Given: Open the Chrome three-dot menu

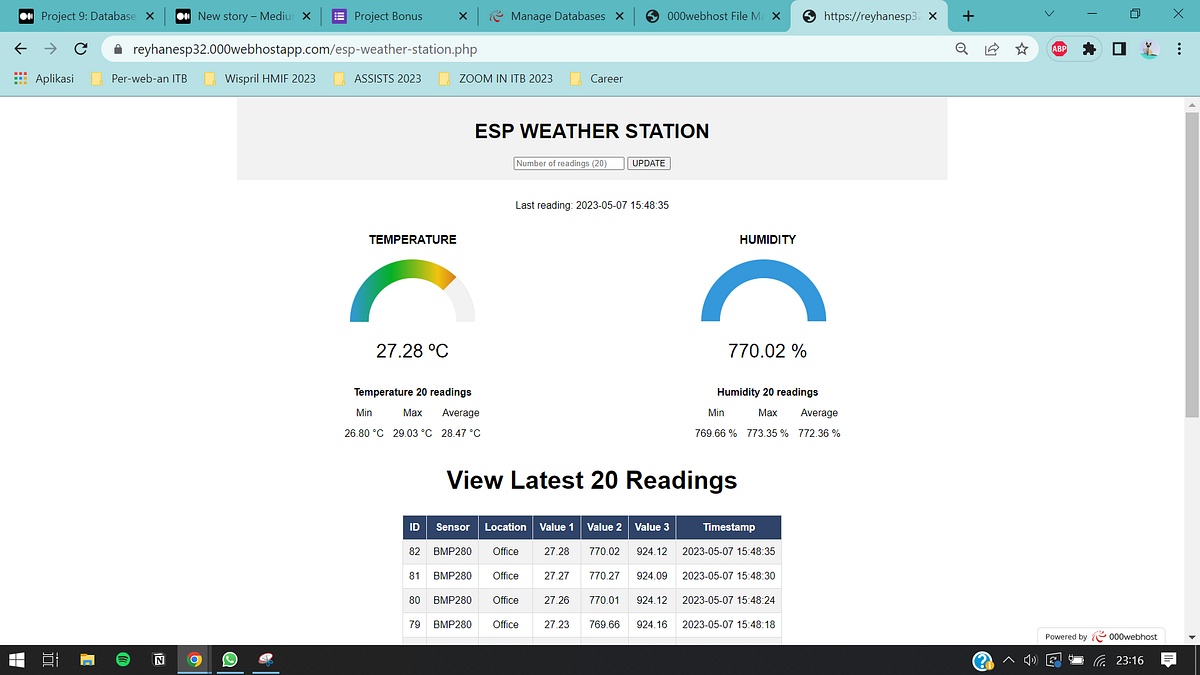Looking at the screenshot, I should coord(1177,48).
